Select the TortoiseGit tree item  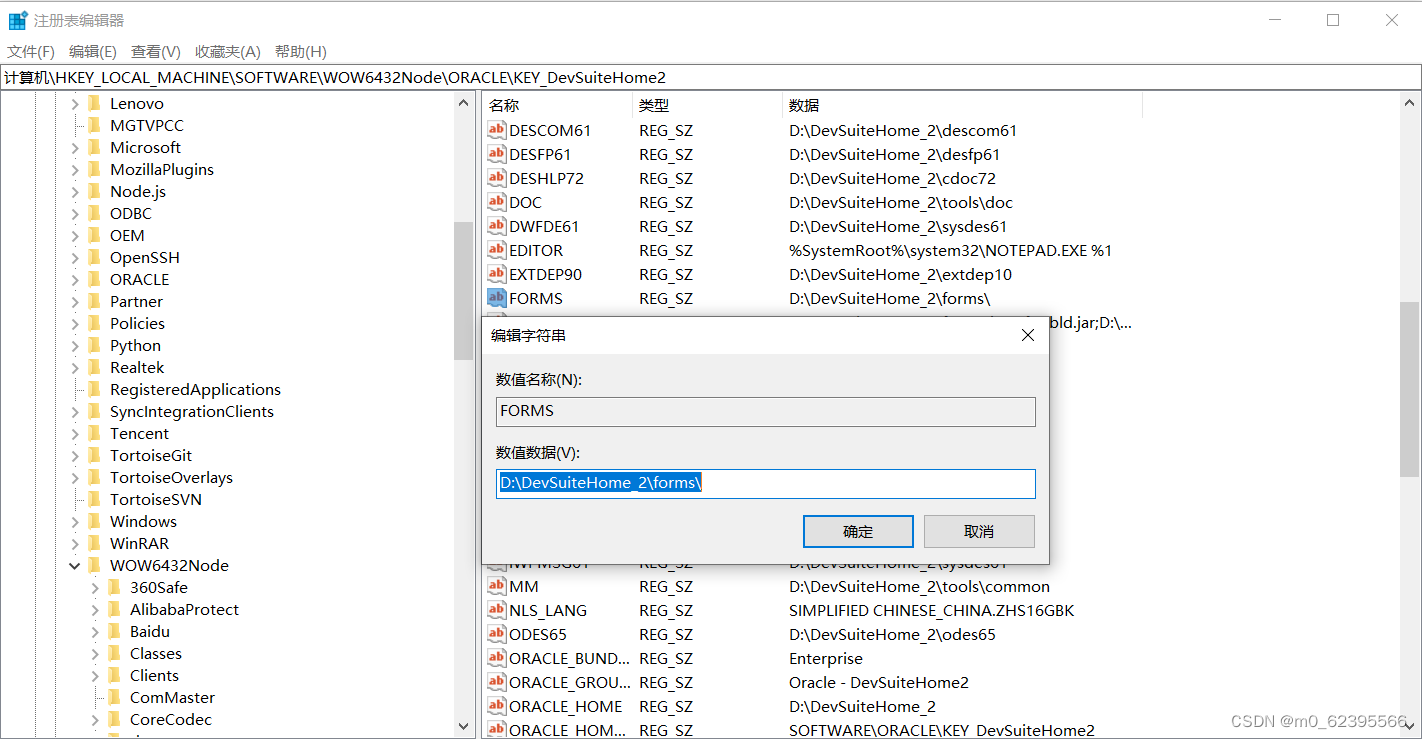pos(151,455)
